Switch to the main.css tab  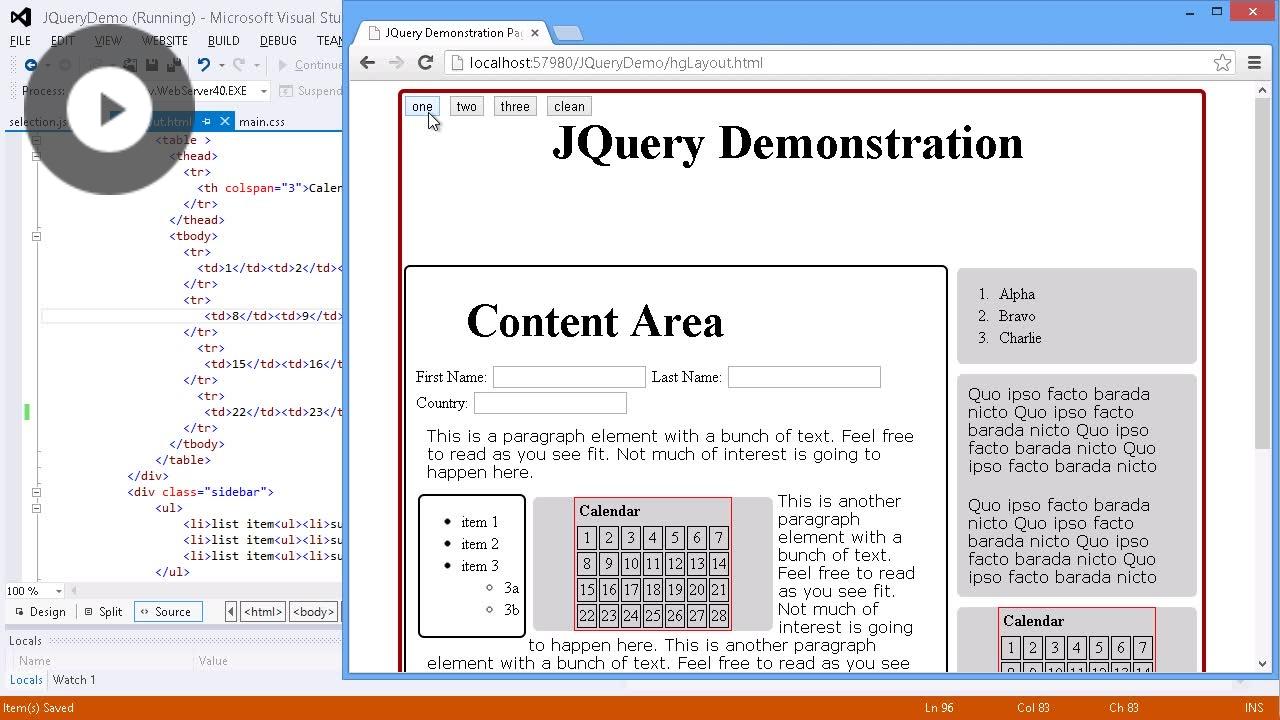pyautogui.click(x=261, y=121)
